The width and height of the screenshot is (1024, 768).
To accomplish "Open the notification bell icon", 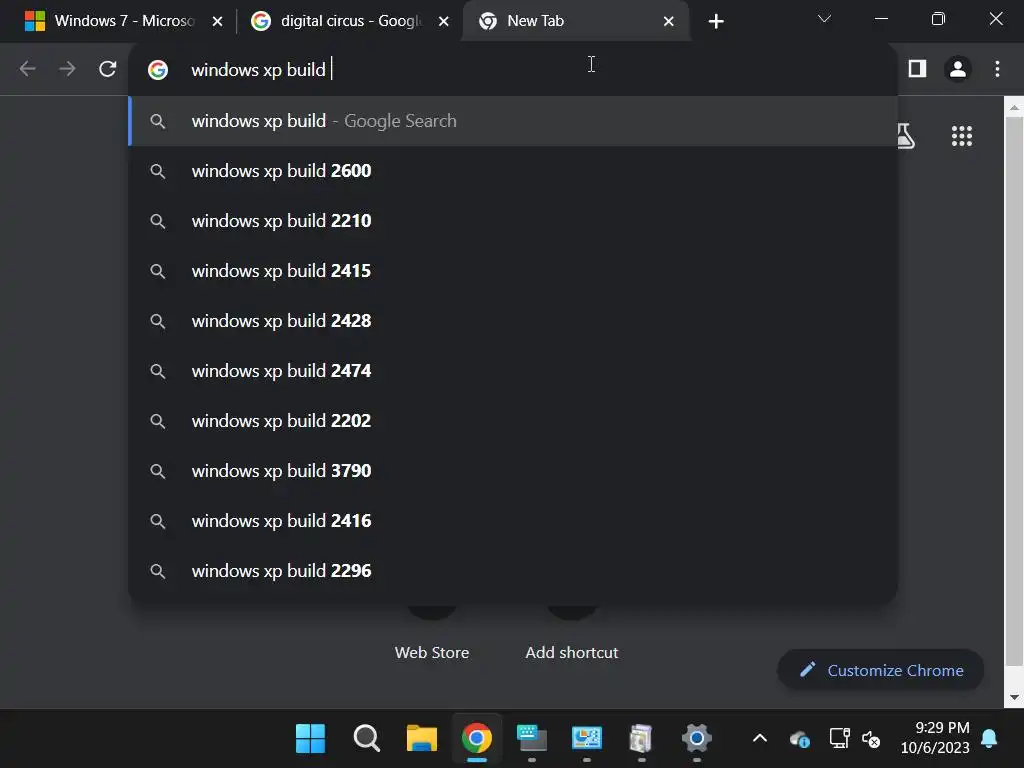I will pyautogui.click(x=989, y=739).
